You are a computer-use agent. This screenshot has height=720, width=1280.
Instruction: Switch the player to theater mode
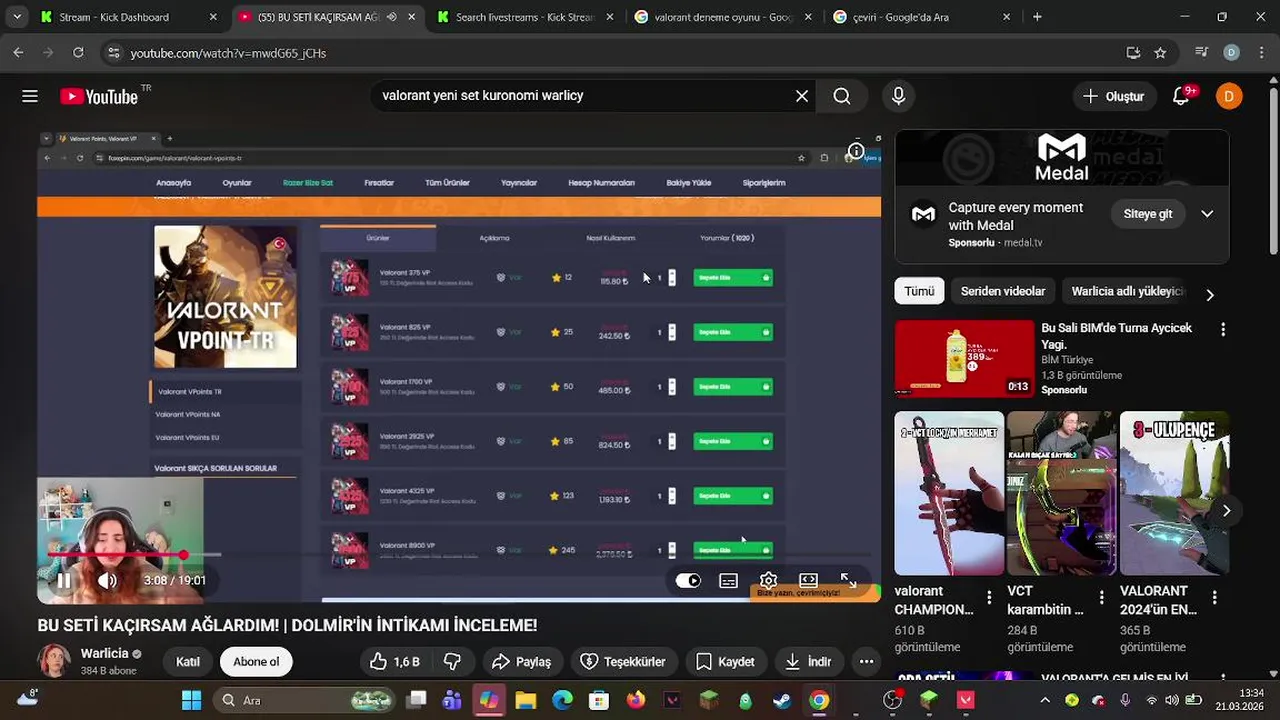(808, 580)
